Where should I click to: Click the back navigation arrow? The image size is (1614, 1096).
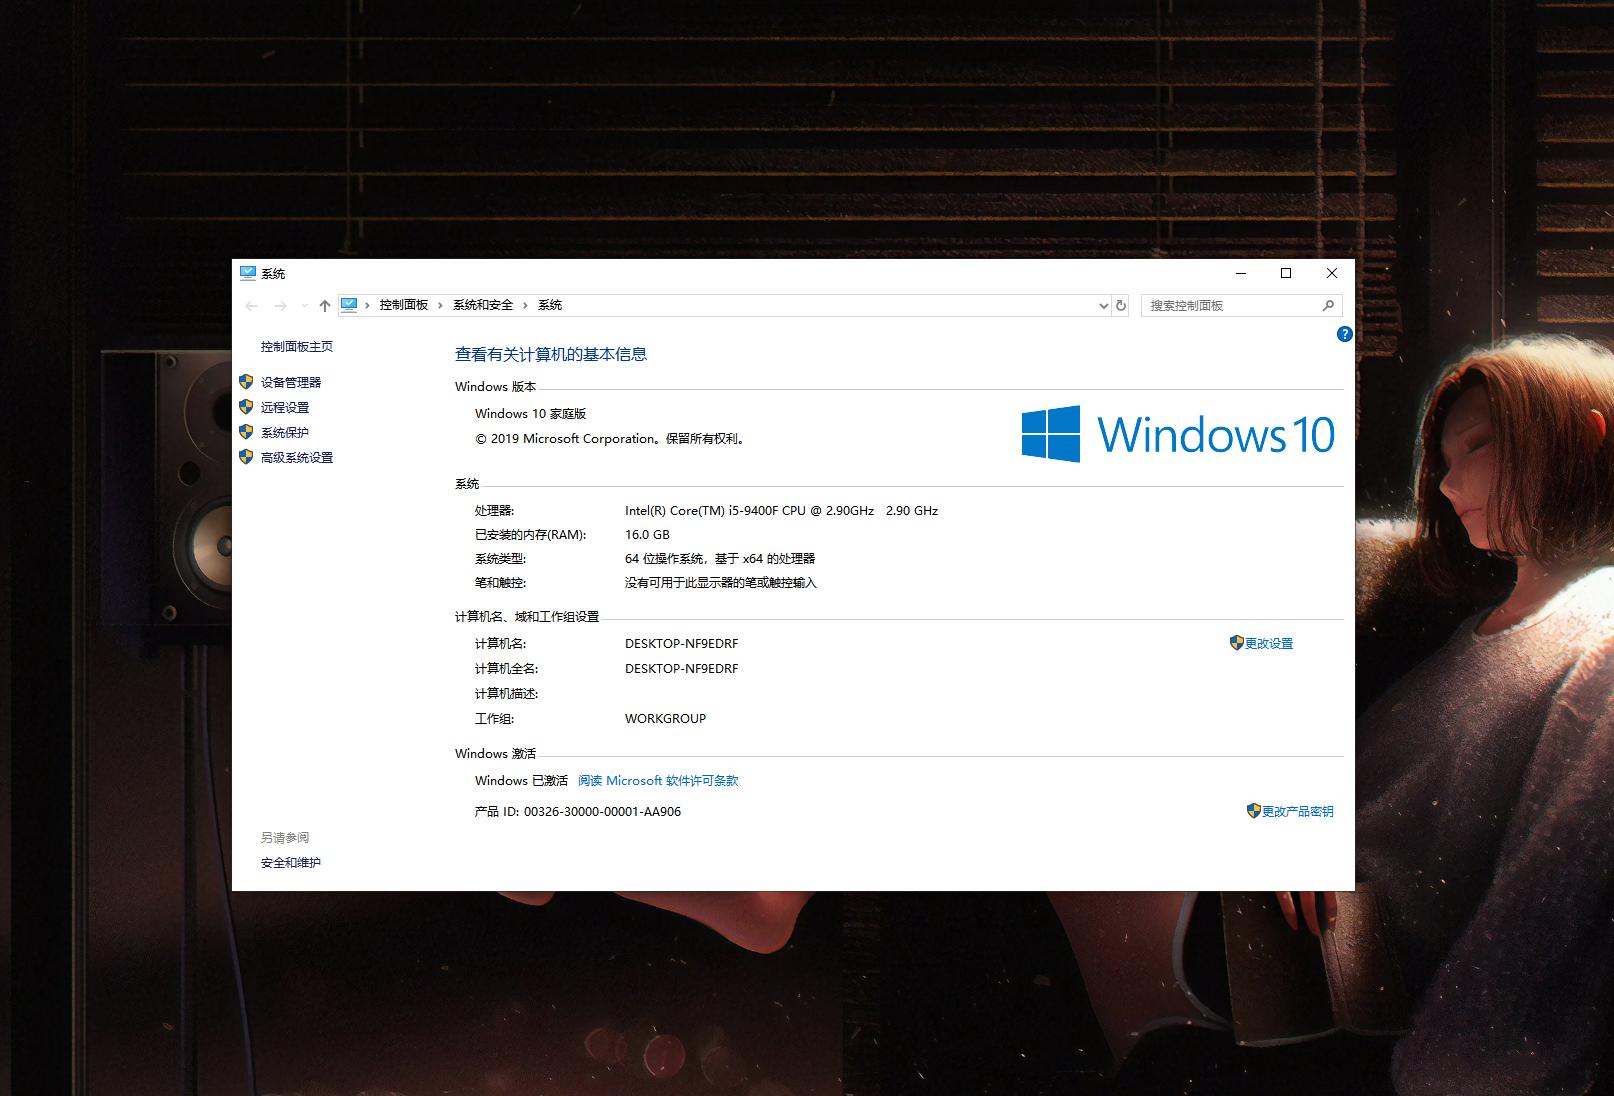pyautogui.click(x=252, y=306)
